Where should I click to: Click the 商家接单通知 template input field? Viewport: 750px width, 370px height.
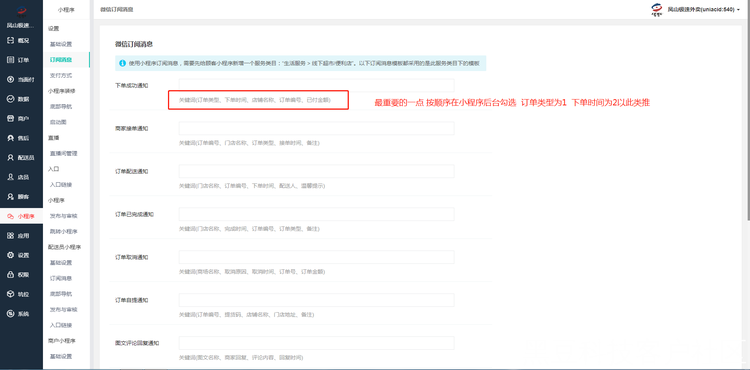[x=316, y=128]
